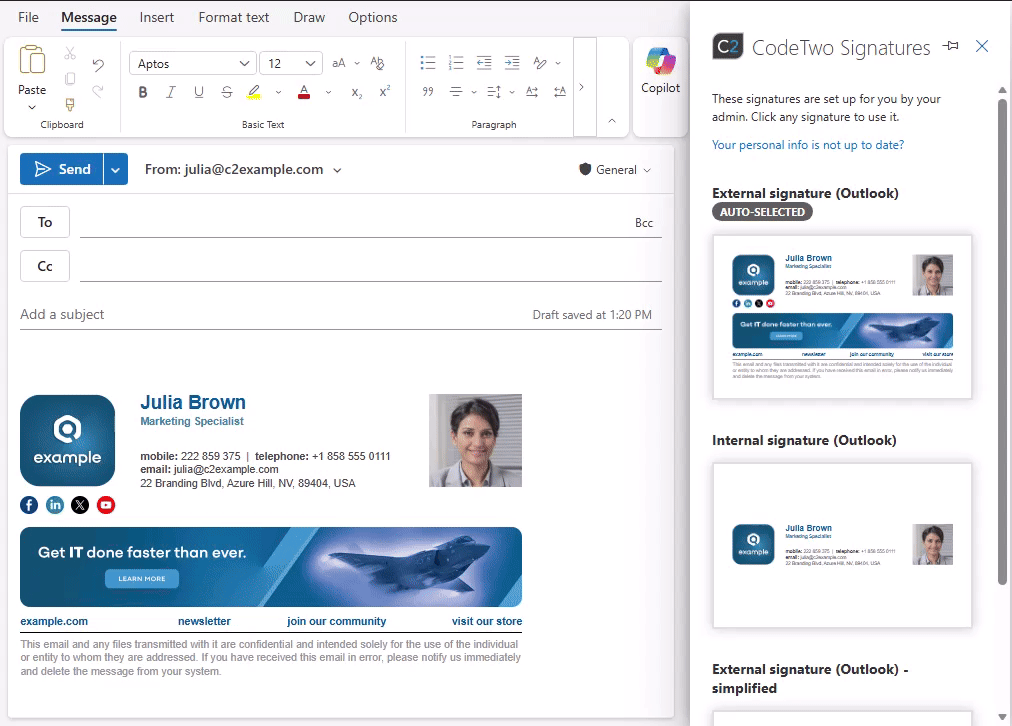This screenshot has height=726, width=1012.
Task: Redo the last action
Action: click(x=98, y=92)
